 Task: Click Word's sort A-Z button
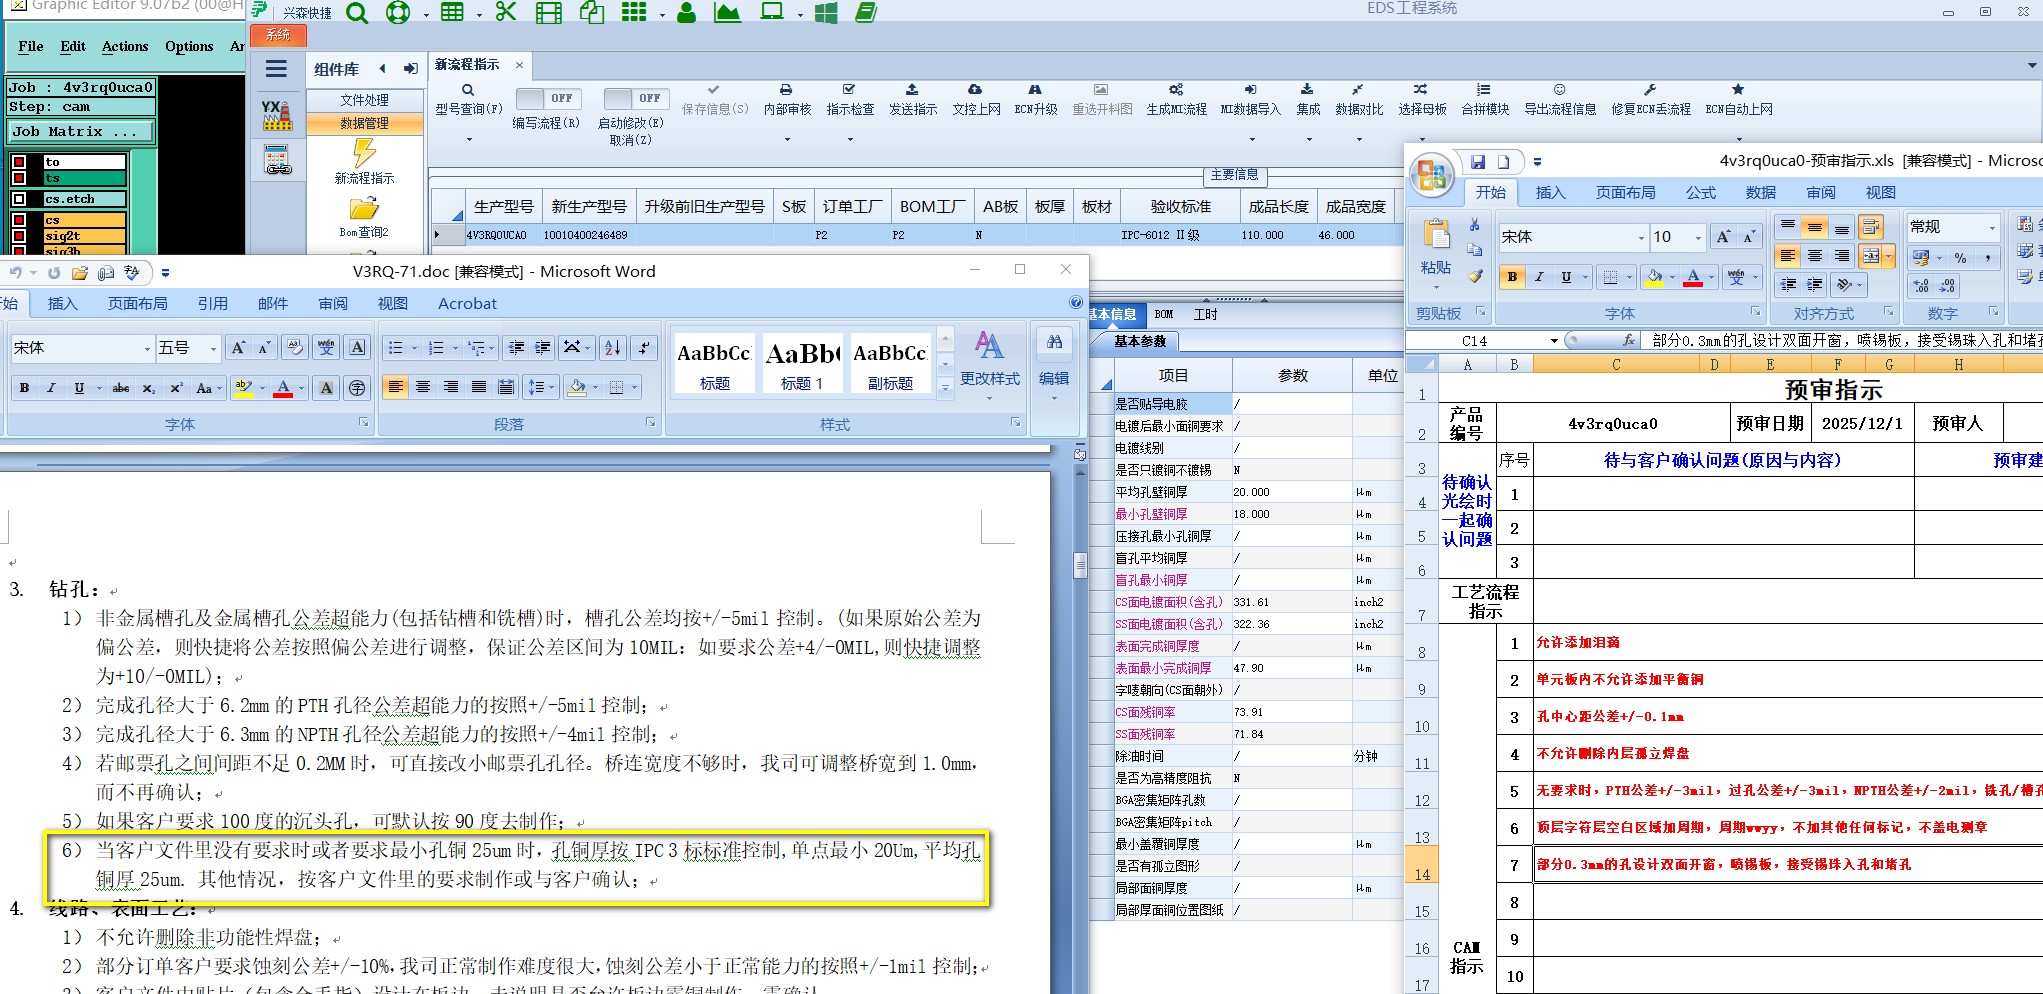(x=613, y=347)
